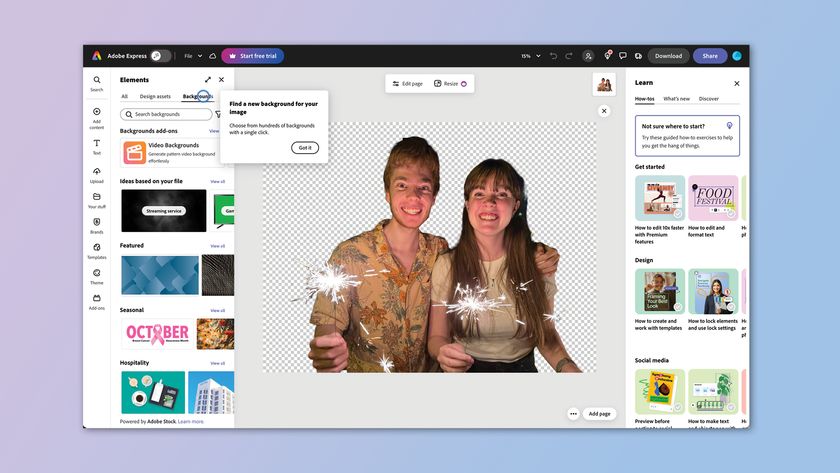Screen dimensions: 840x473
Task: Expand the File menu chevron
Action: pos(200,56)
